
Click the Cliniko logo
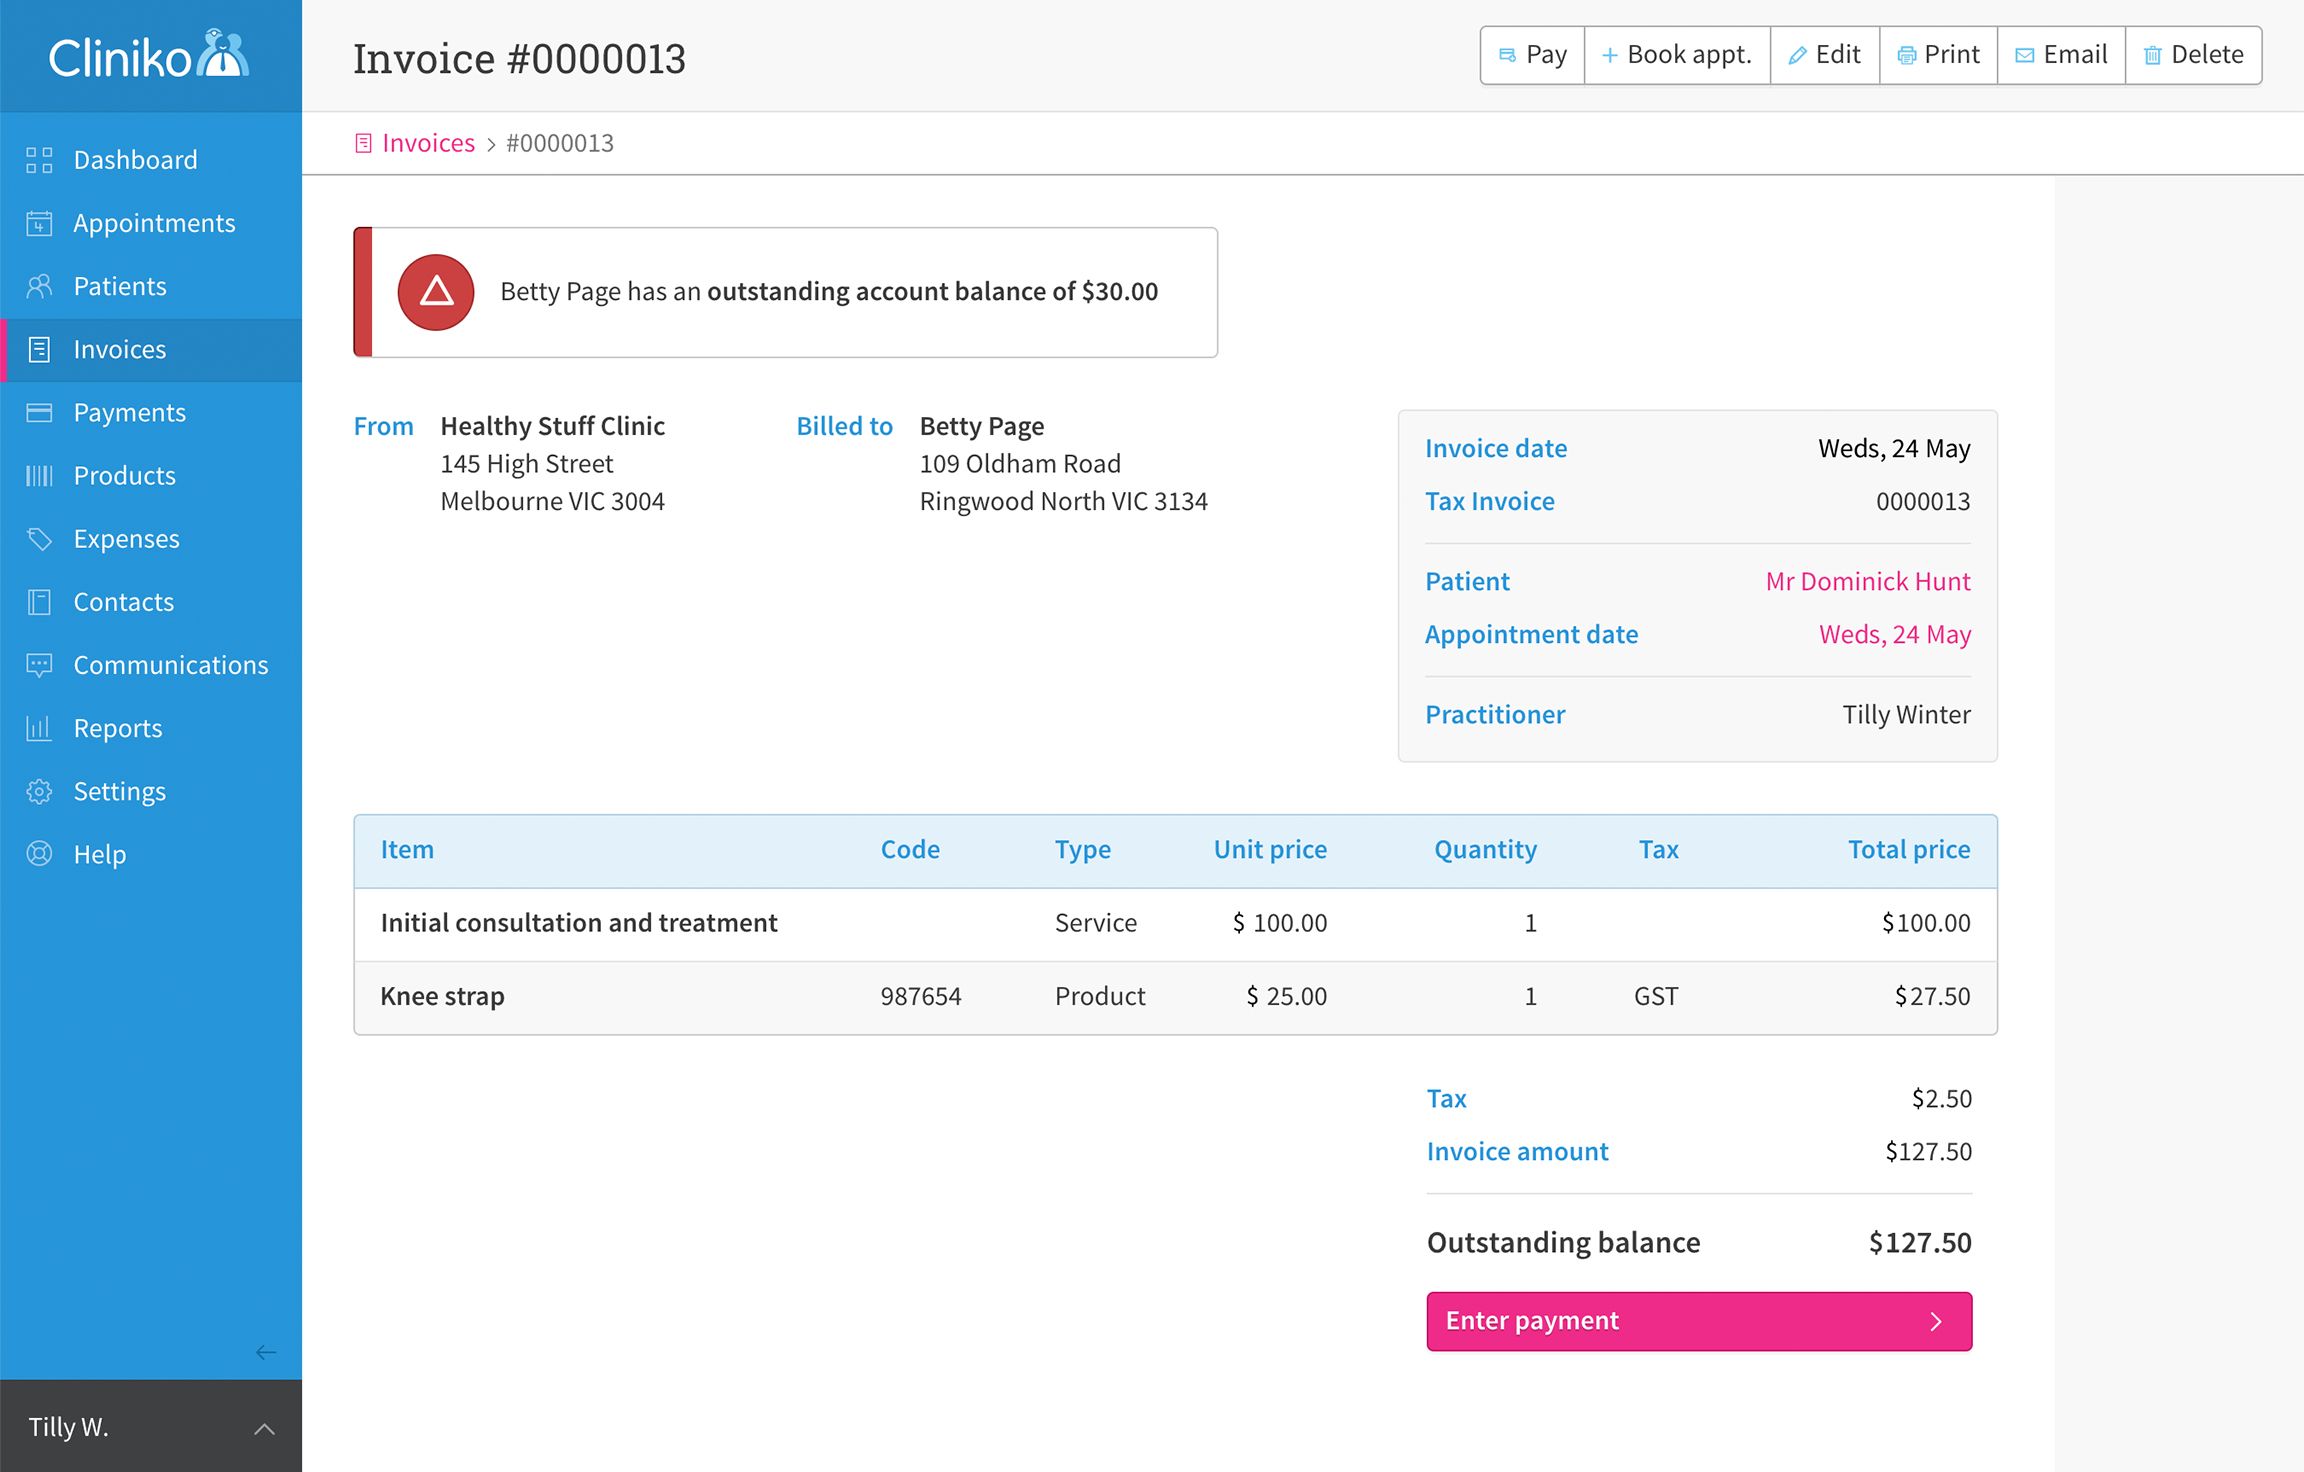[x=150, y=56]
